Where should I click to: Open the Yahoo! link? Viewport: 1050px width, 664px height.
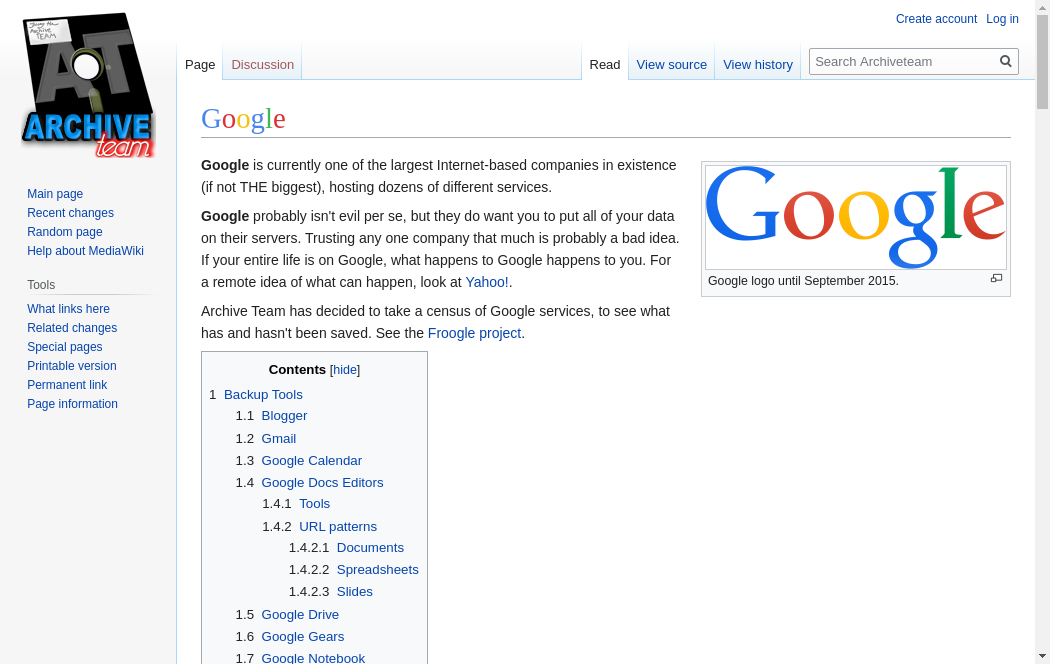[x=486, y=282]
